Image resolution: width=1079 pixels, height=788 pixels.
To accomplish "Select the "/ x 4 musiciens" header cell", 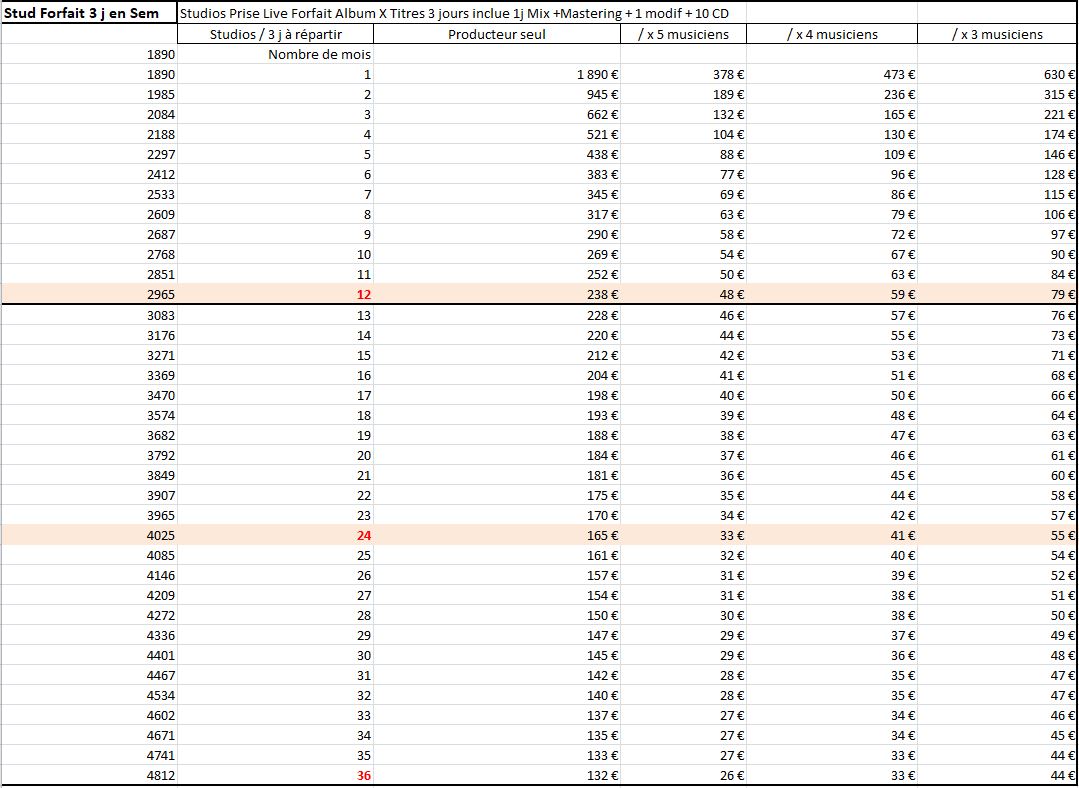I will tap(831, 34).
